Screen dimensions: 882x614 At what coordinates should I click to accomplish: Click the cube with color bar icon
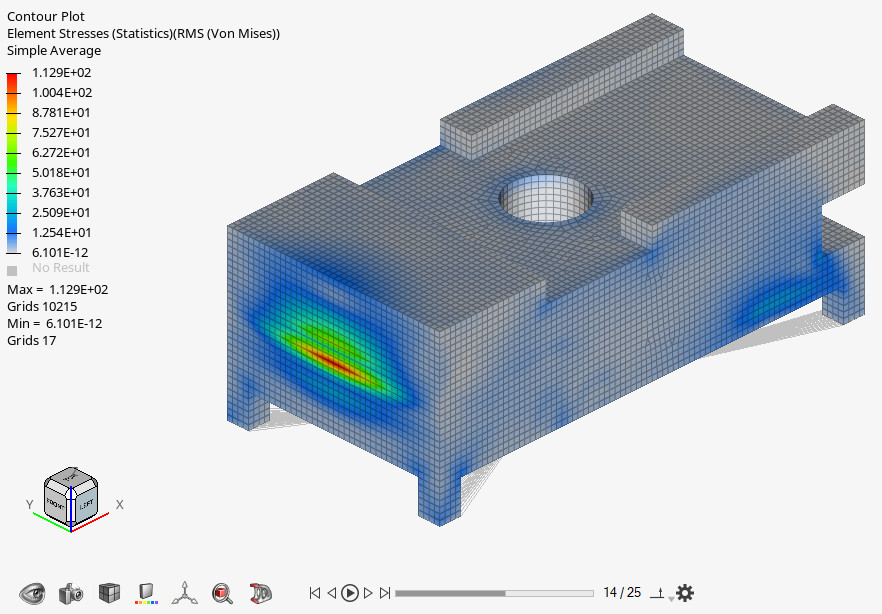pos(147,593)
